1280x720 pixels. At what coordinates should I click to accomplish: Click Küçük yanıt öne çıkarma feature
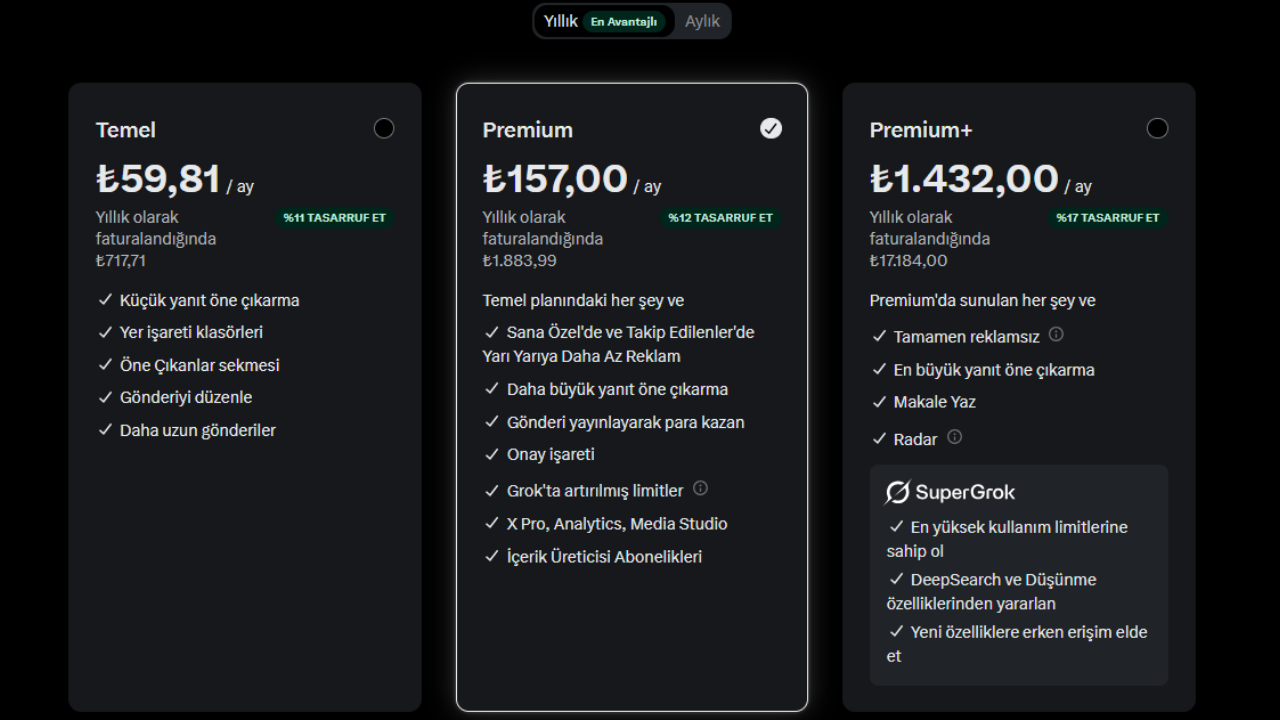click(x=209, y=300)
